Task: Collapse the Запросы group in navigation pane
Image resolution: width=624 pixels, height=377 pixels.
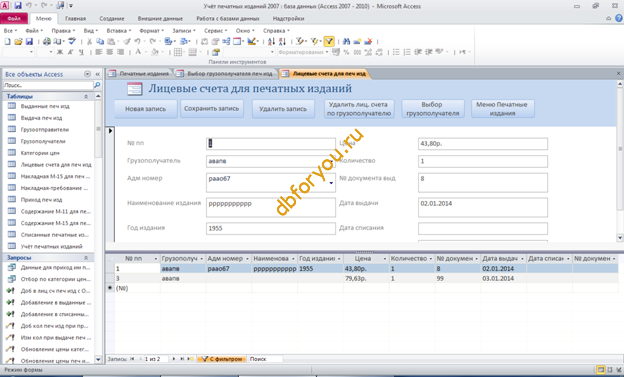Action: tap(86, 258)
